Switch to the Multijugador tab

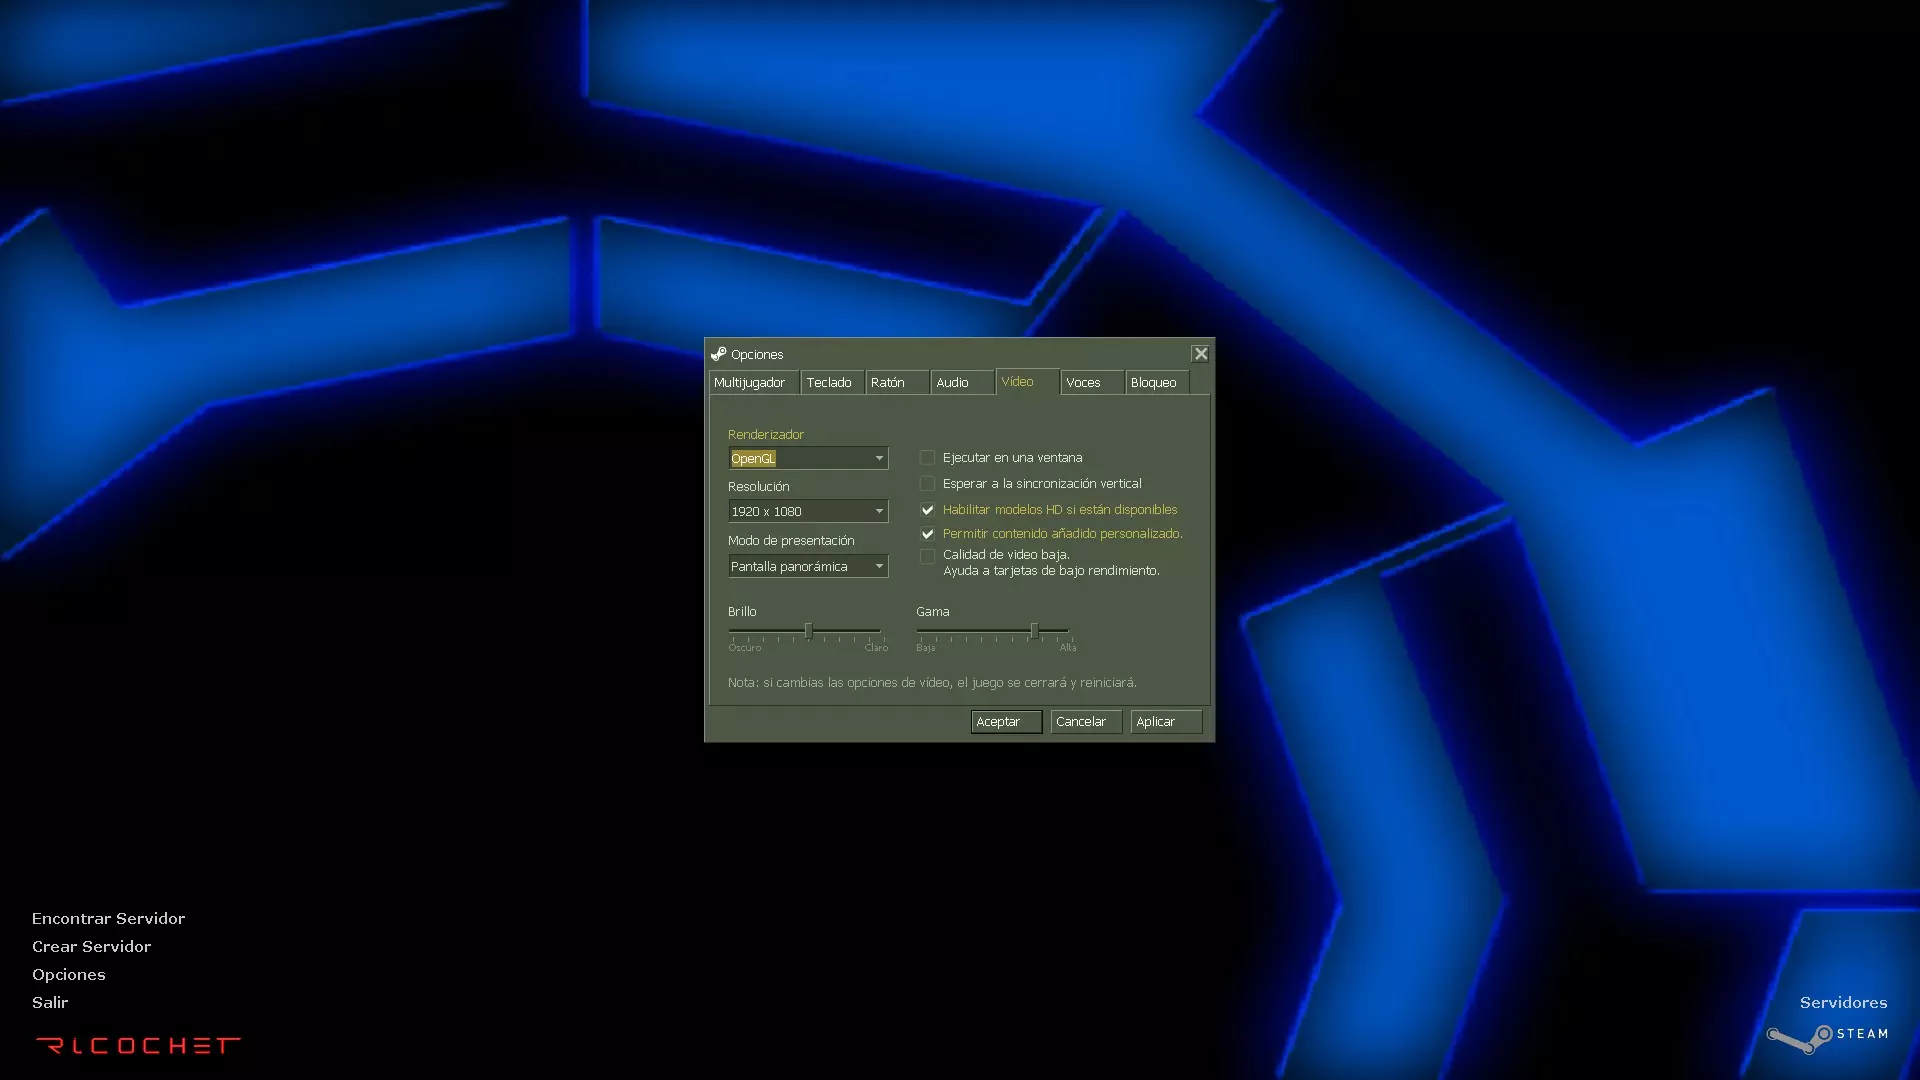coord(750,383)
